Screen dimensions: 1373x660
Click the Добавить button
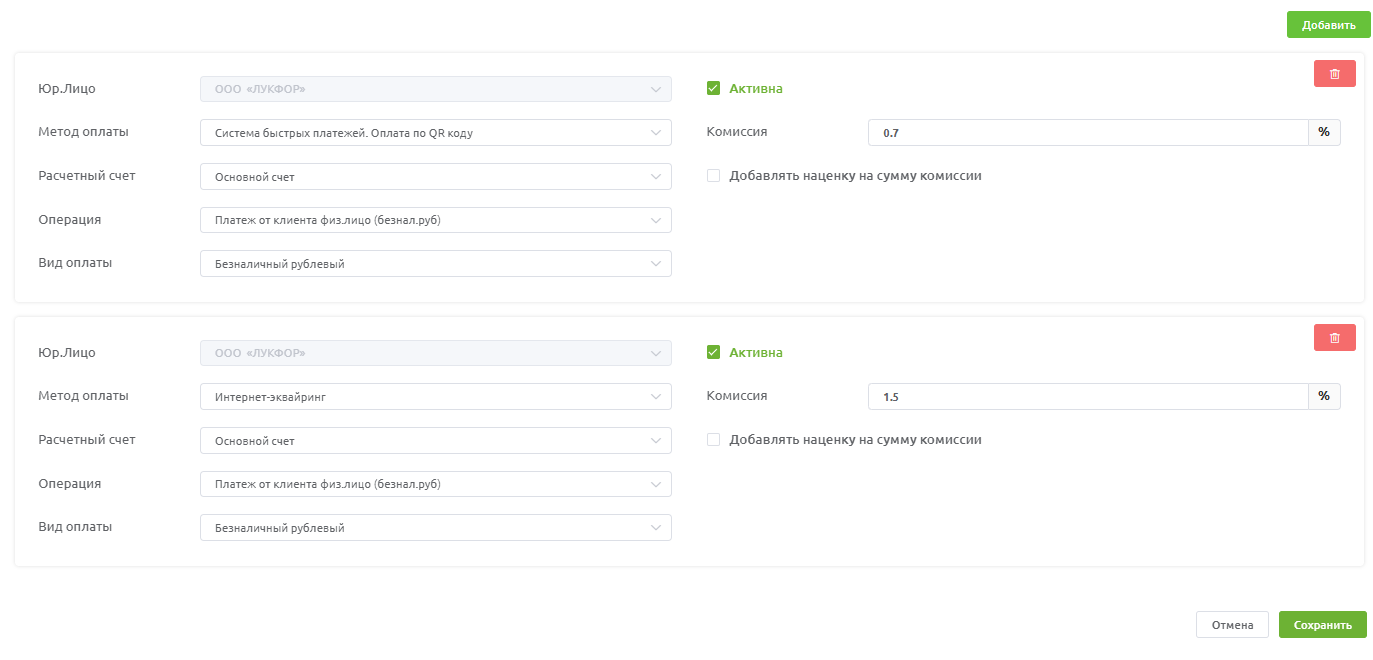pyautogui.click(x=1328, y=25)
